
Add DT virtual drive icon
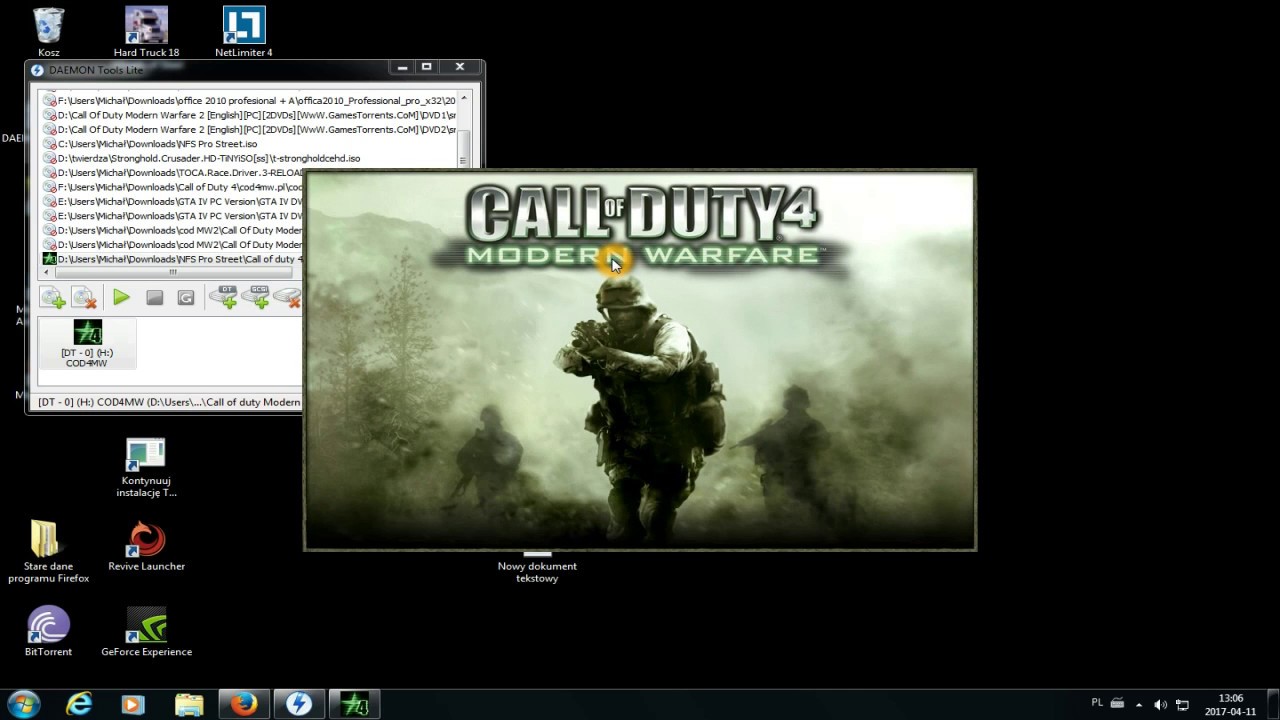pos(224,297)
